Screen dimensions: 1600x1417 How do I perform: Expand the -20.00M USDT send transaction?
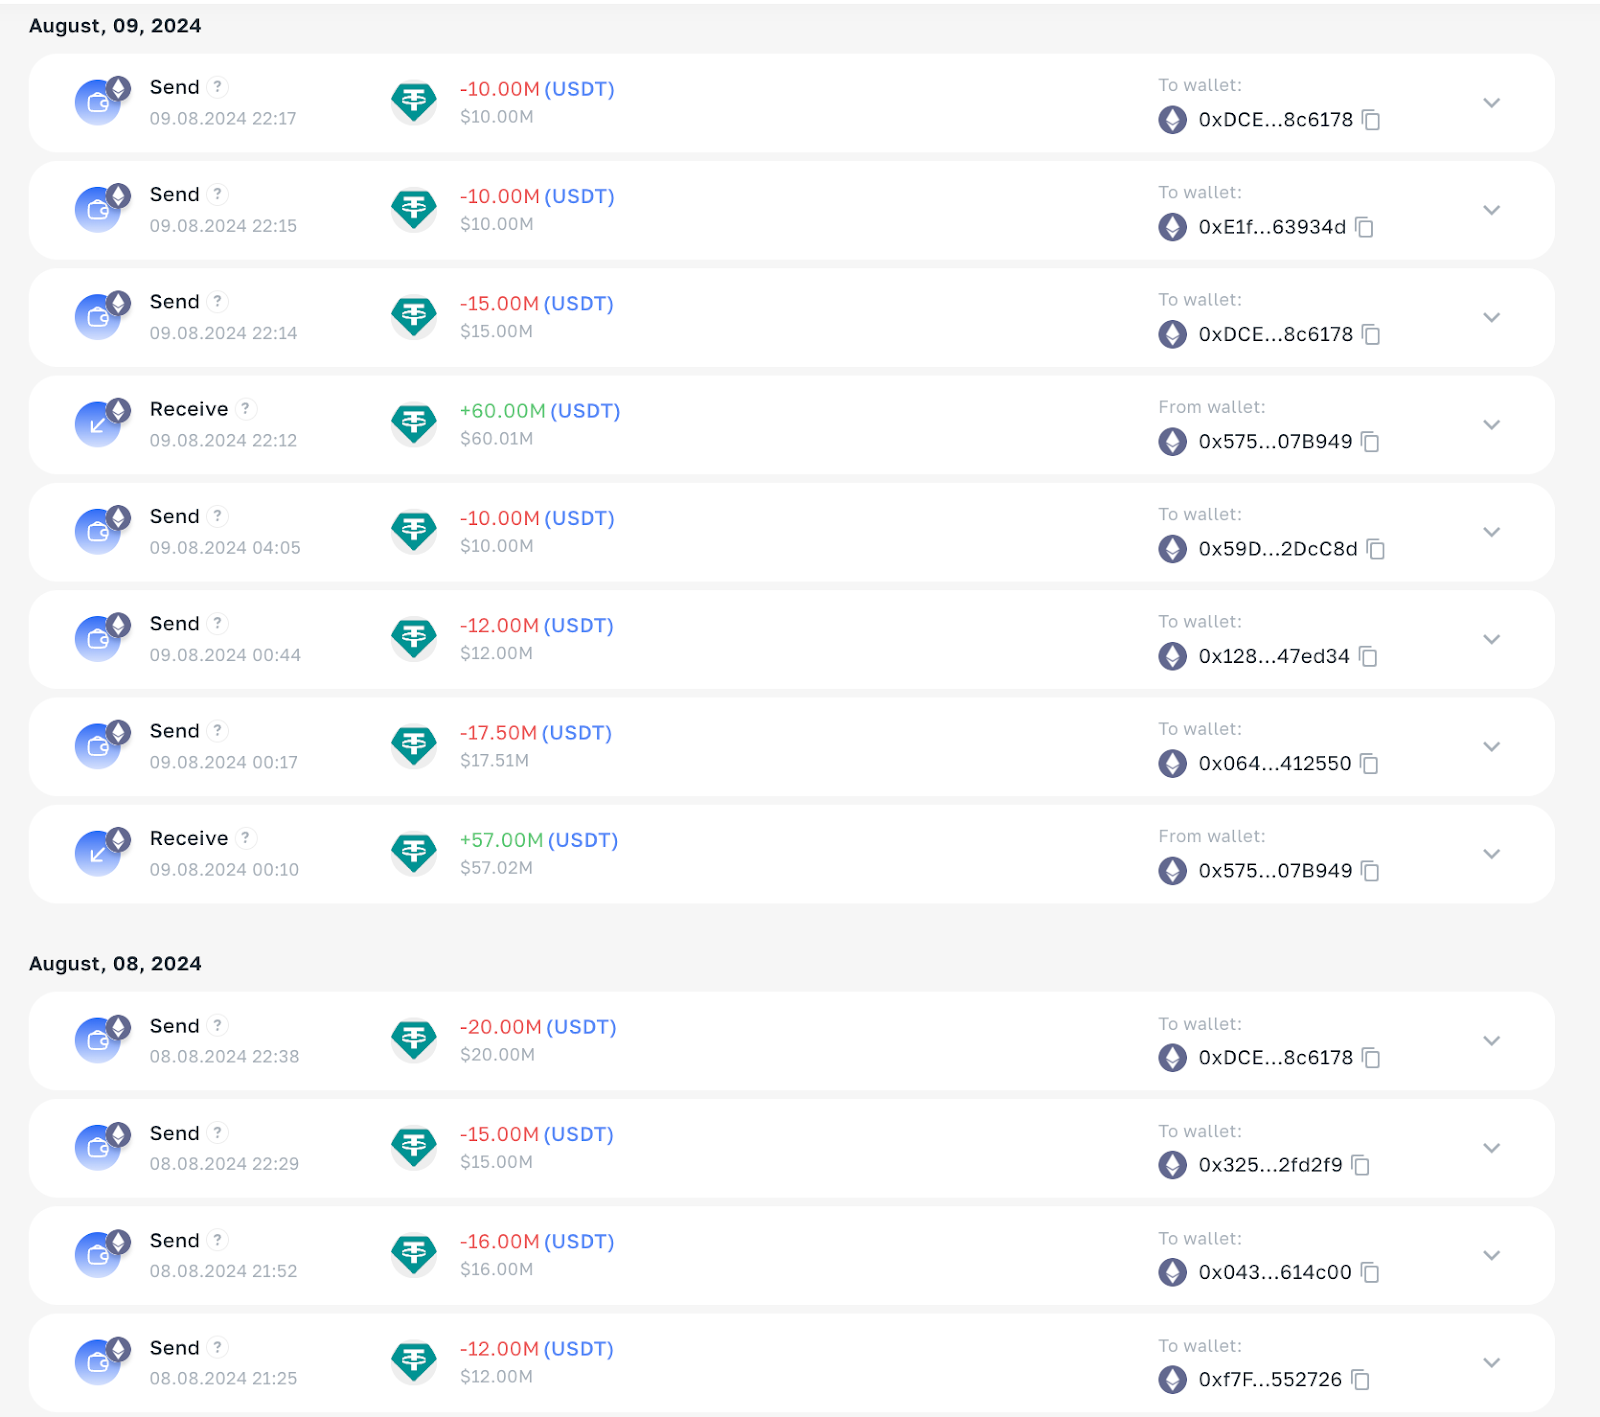[x=1491, y=1041]
